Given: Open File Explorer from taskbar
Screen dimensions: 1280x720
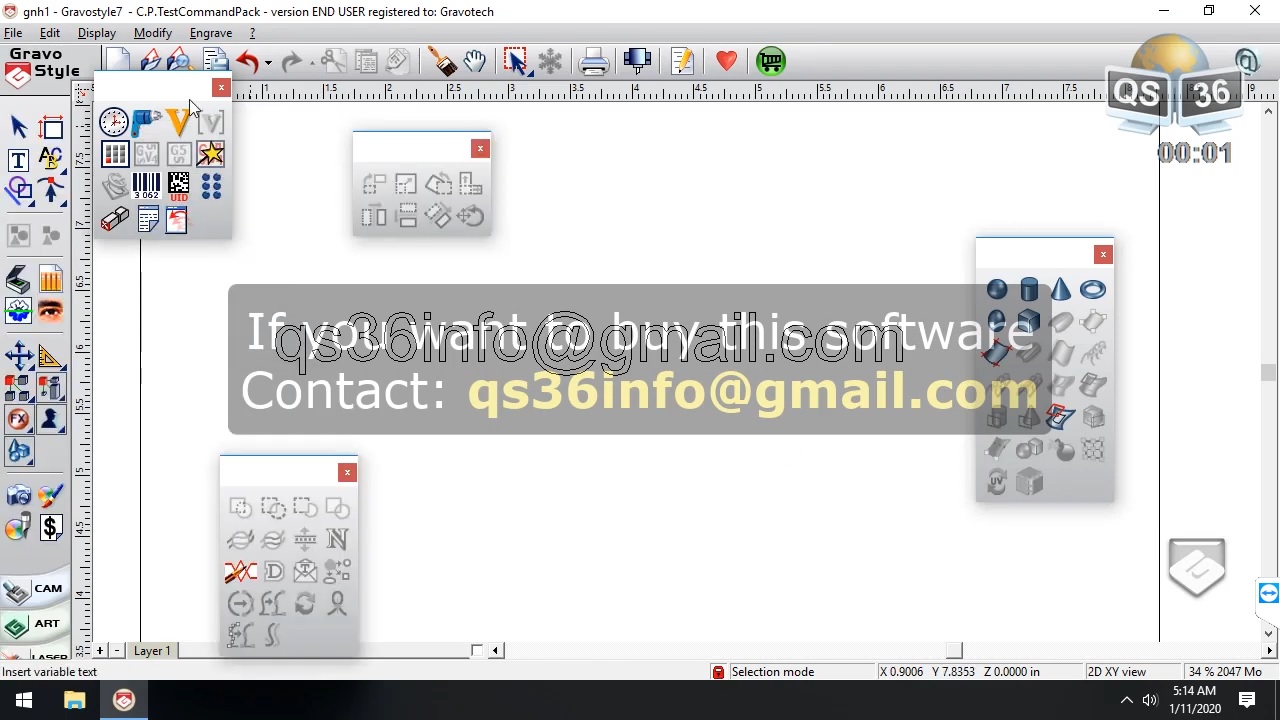Looking at the screenshot, I should (74, 700).
